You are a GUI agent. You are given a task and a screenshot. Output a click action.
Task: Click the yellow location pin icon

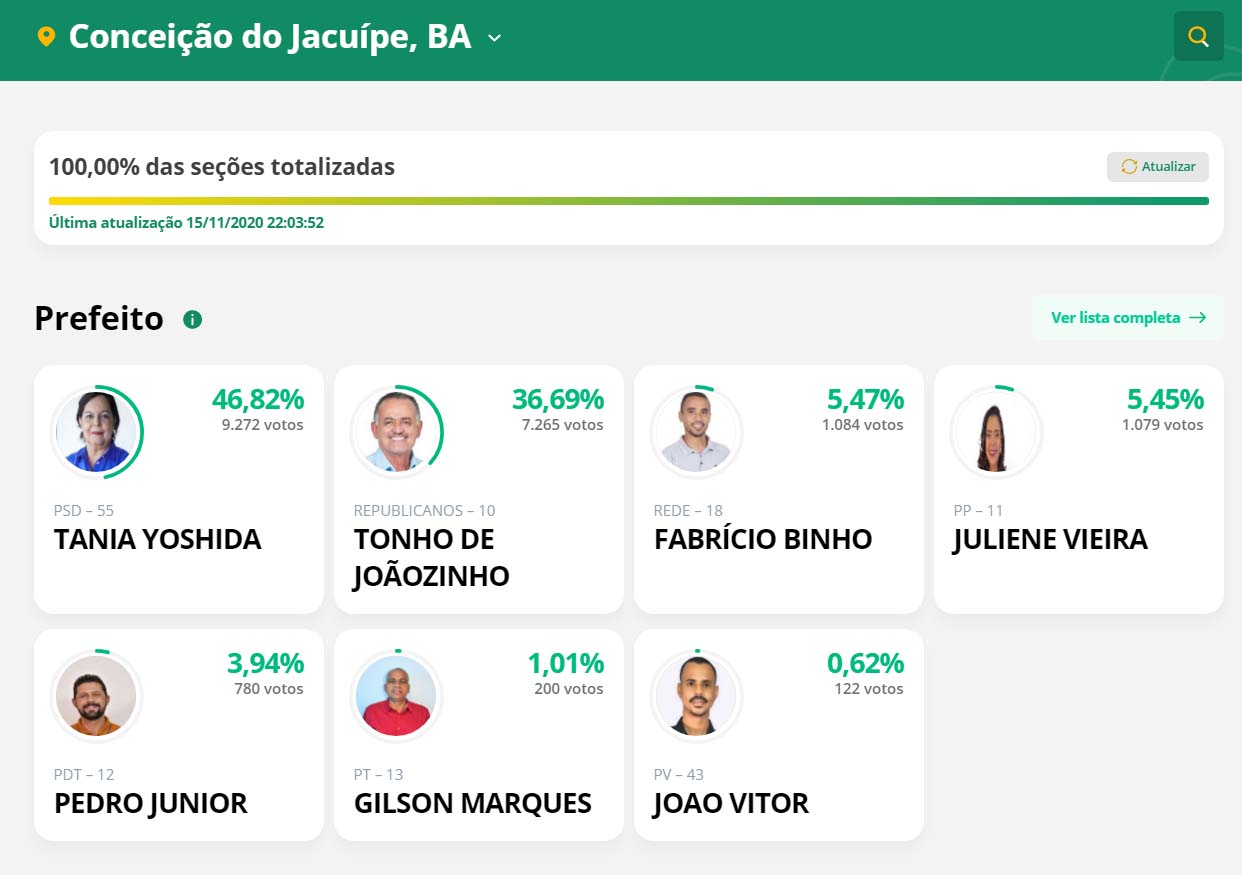click(45, 37)
